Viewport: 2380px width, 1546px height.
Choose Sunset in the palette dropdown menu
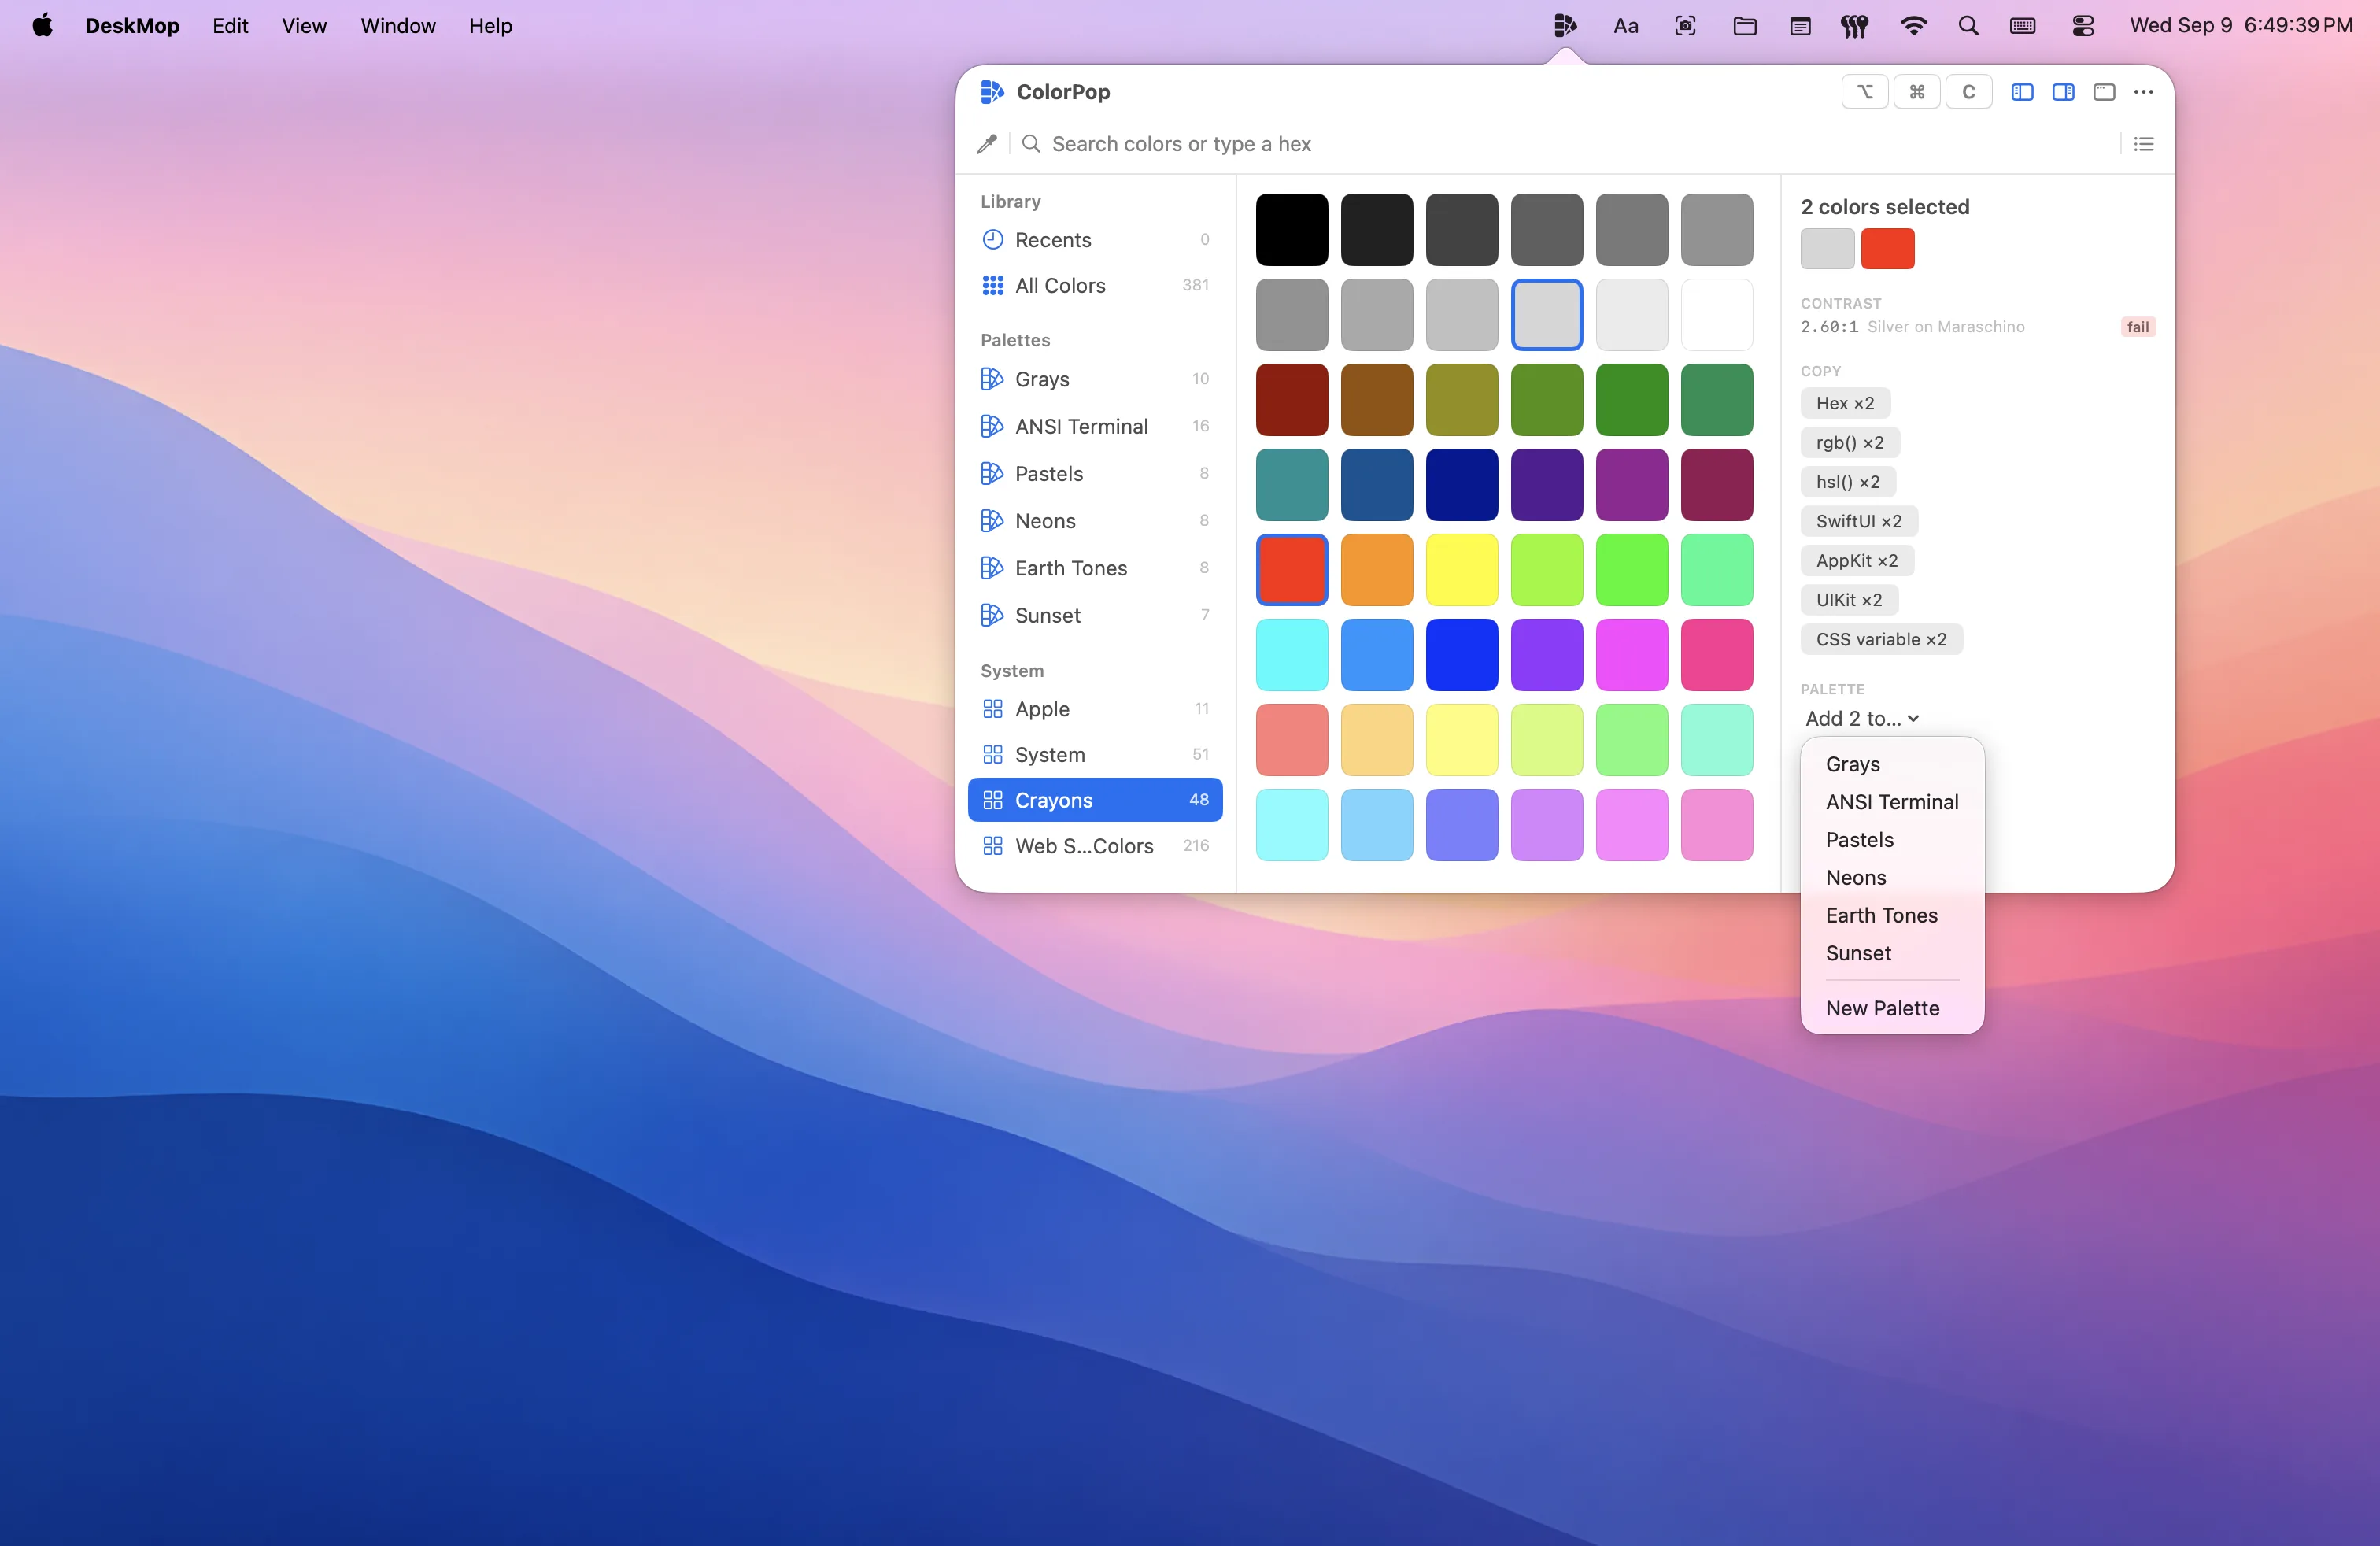tap(1892, 953)
